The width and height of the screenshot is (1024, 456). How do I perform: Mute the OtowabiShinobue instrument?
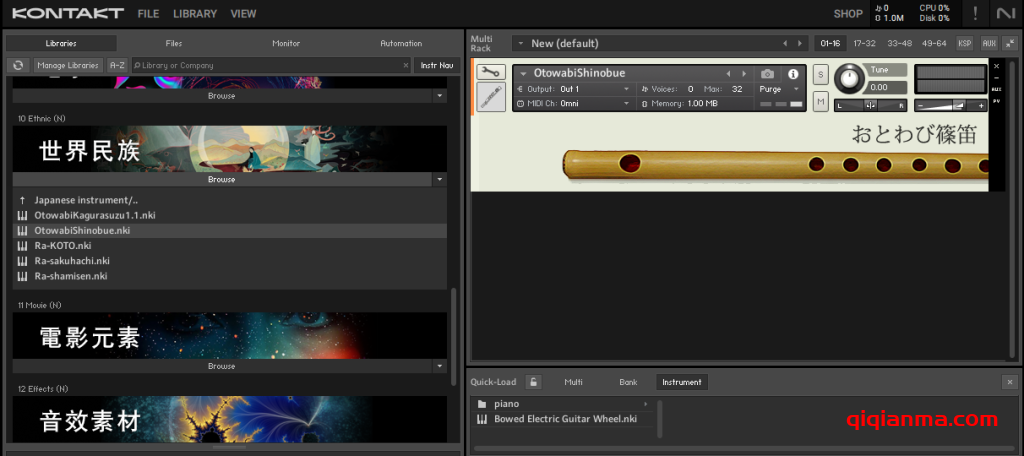tap(820, 102)
